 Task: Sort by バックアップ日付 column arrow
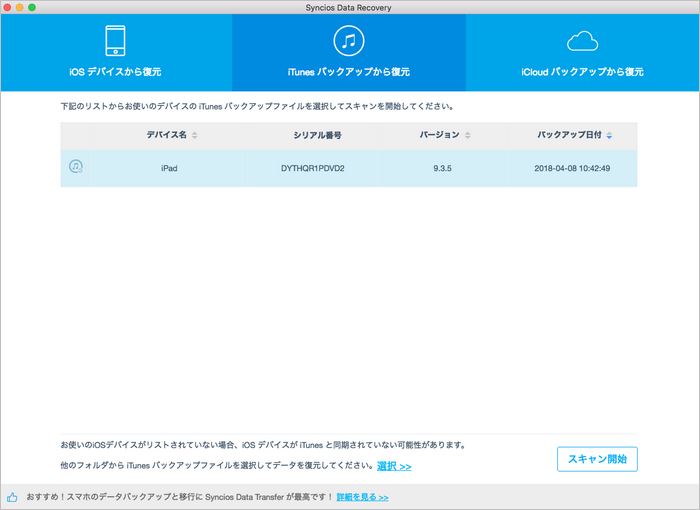pos(609,135)
